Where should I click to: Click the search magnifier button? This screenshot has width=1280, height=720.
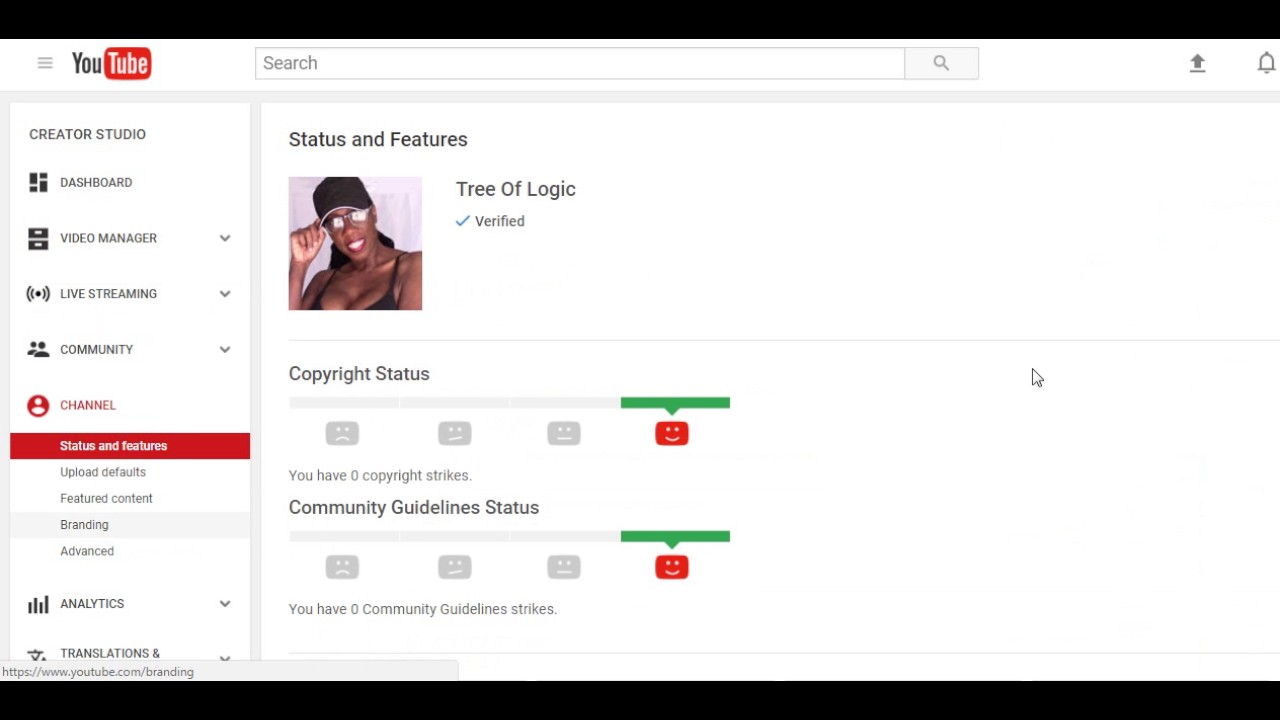click(x=941, y=63)
